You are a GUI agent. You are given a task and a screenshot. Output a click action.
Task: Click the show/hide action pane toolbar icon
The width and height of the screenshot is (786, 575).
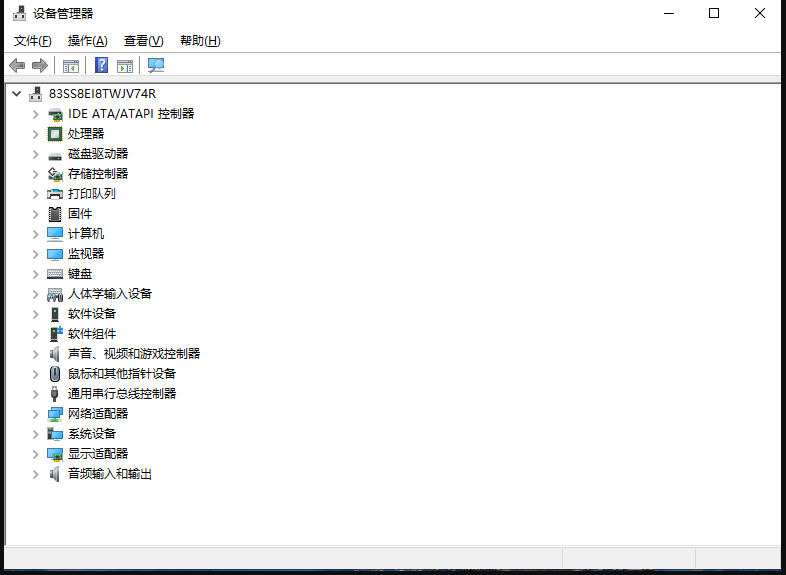tap(125, 66)
